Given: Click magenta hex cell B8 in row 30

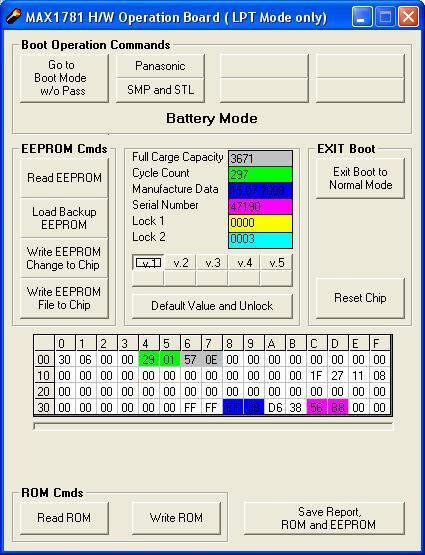Looking at the screenshot, I should coord(338,407).
